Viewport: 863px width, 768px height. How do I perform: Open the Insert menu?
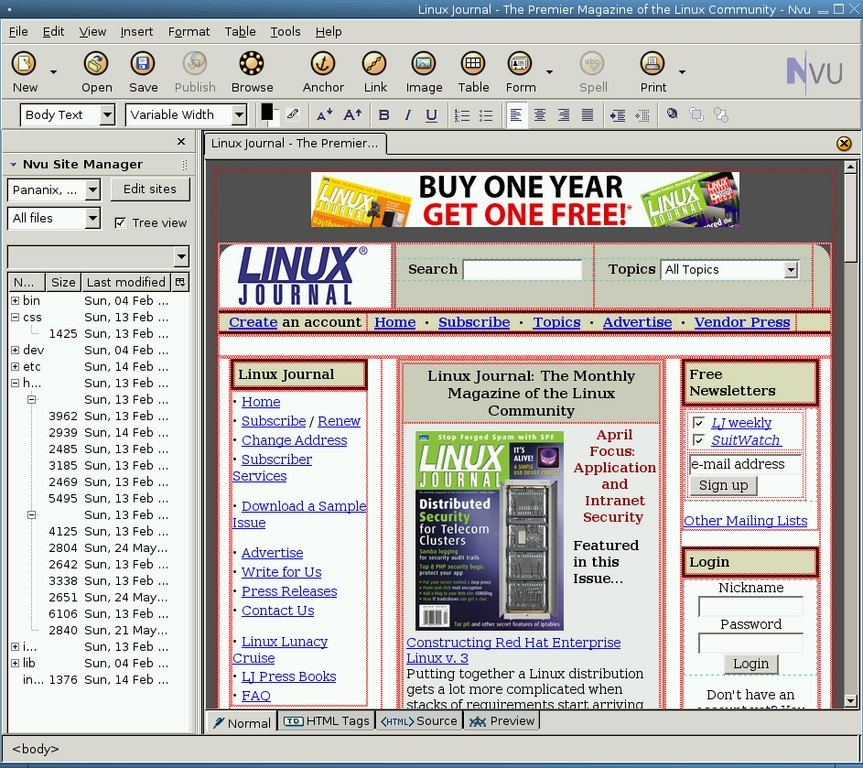tap(136, 31)
